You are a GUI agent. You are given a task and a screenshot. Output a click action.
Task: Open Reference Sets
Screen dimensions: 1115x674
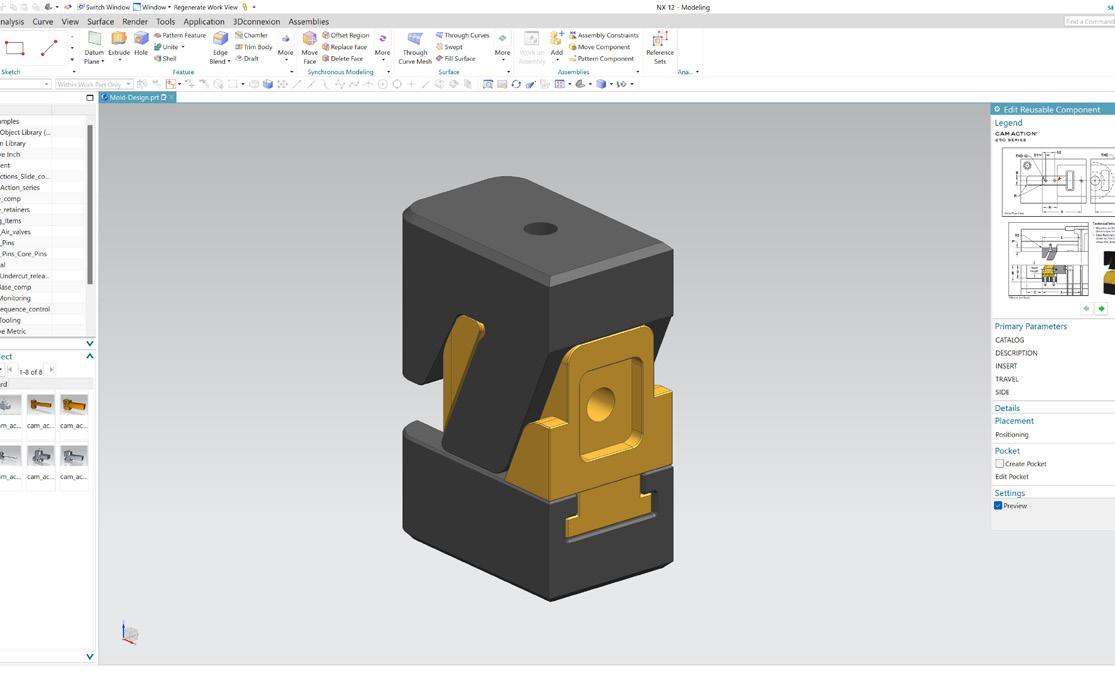click(660, 47)
